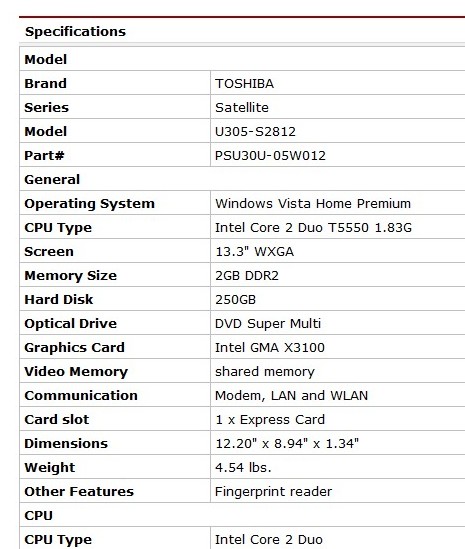465x549 pixels.
Task: Click the Specifications heading
Action: tap(75, 32)
